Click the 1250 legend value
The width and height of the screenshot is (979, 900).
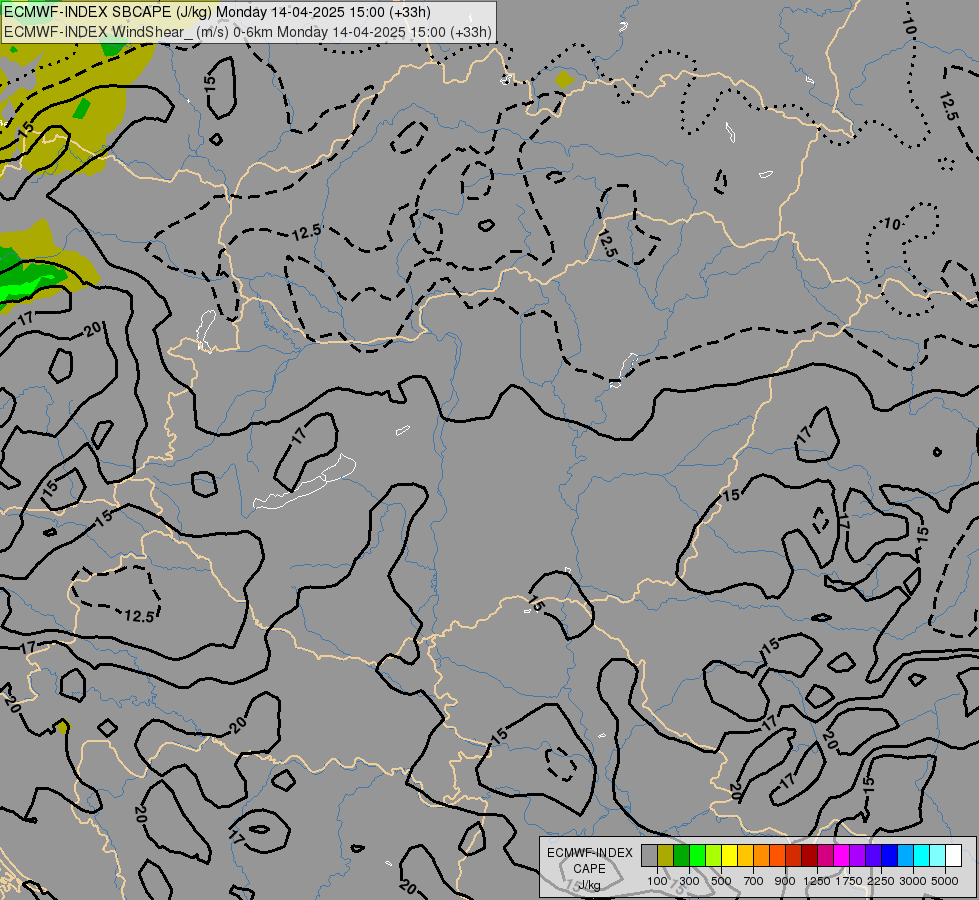pyautogui.click(x=817, y=881)
